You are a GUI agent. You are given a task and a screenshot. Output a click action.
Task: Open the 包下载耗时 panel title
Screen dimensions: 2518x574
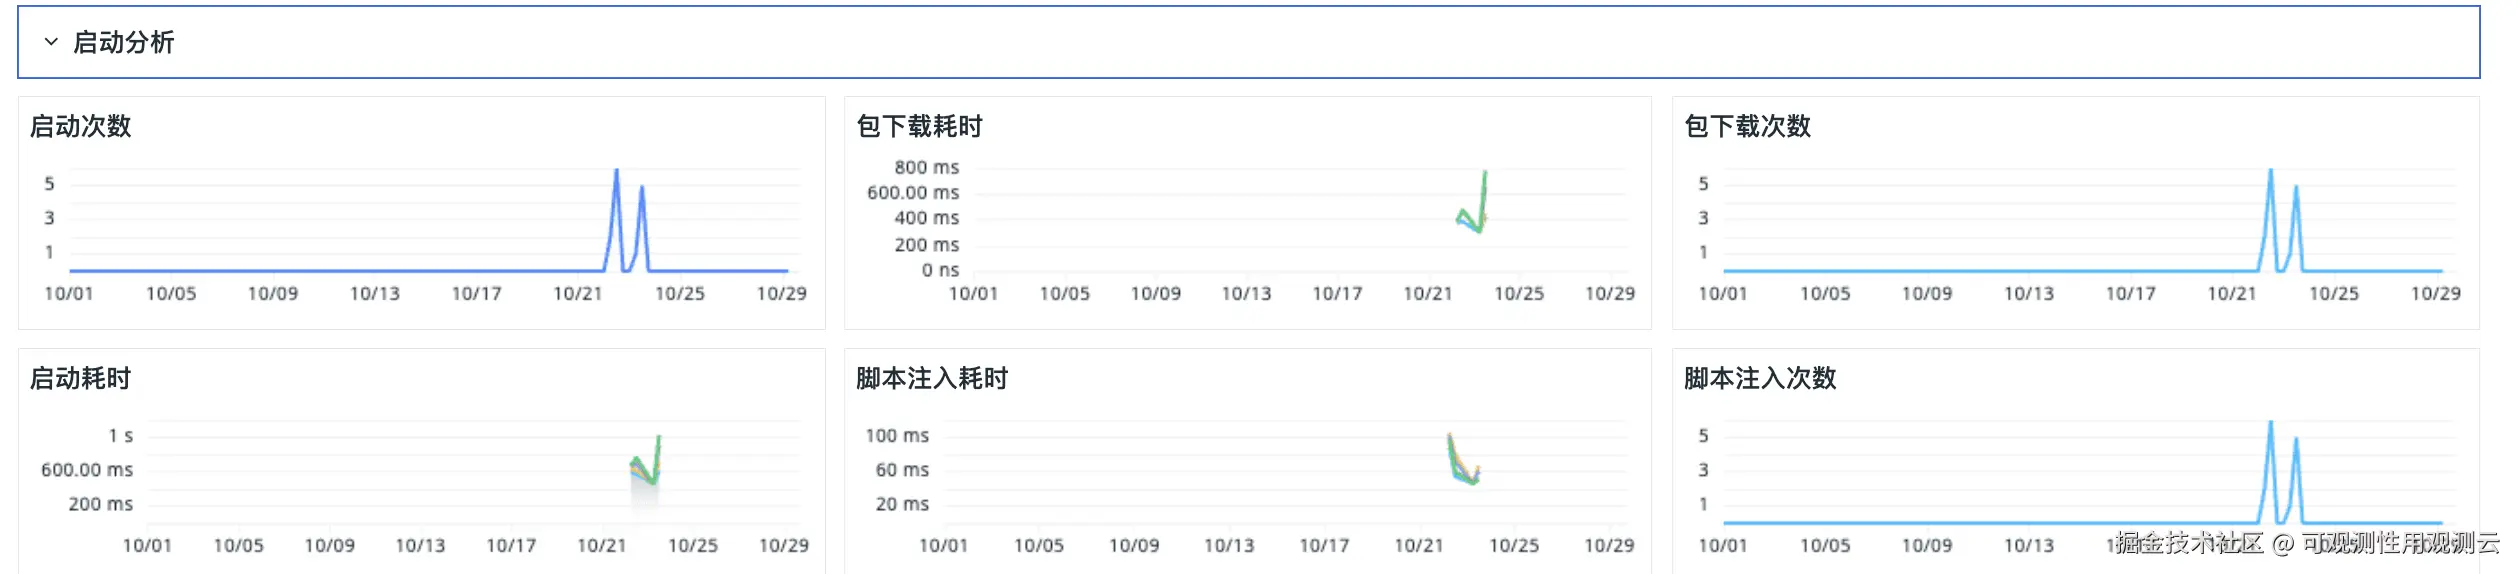click(919, 126)
